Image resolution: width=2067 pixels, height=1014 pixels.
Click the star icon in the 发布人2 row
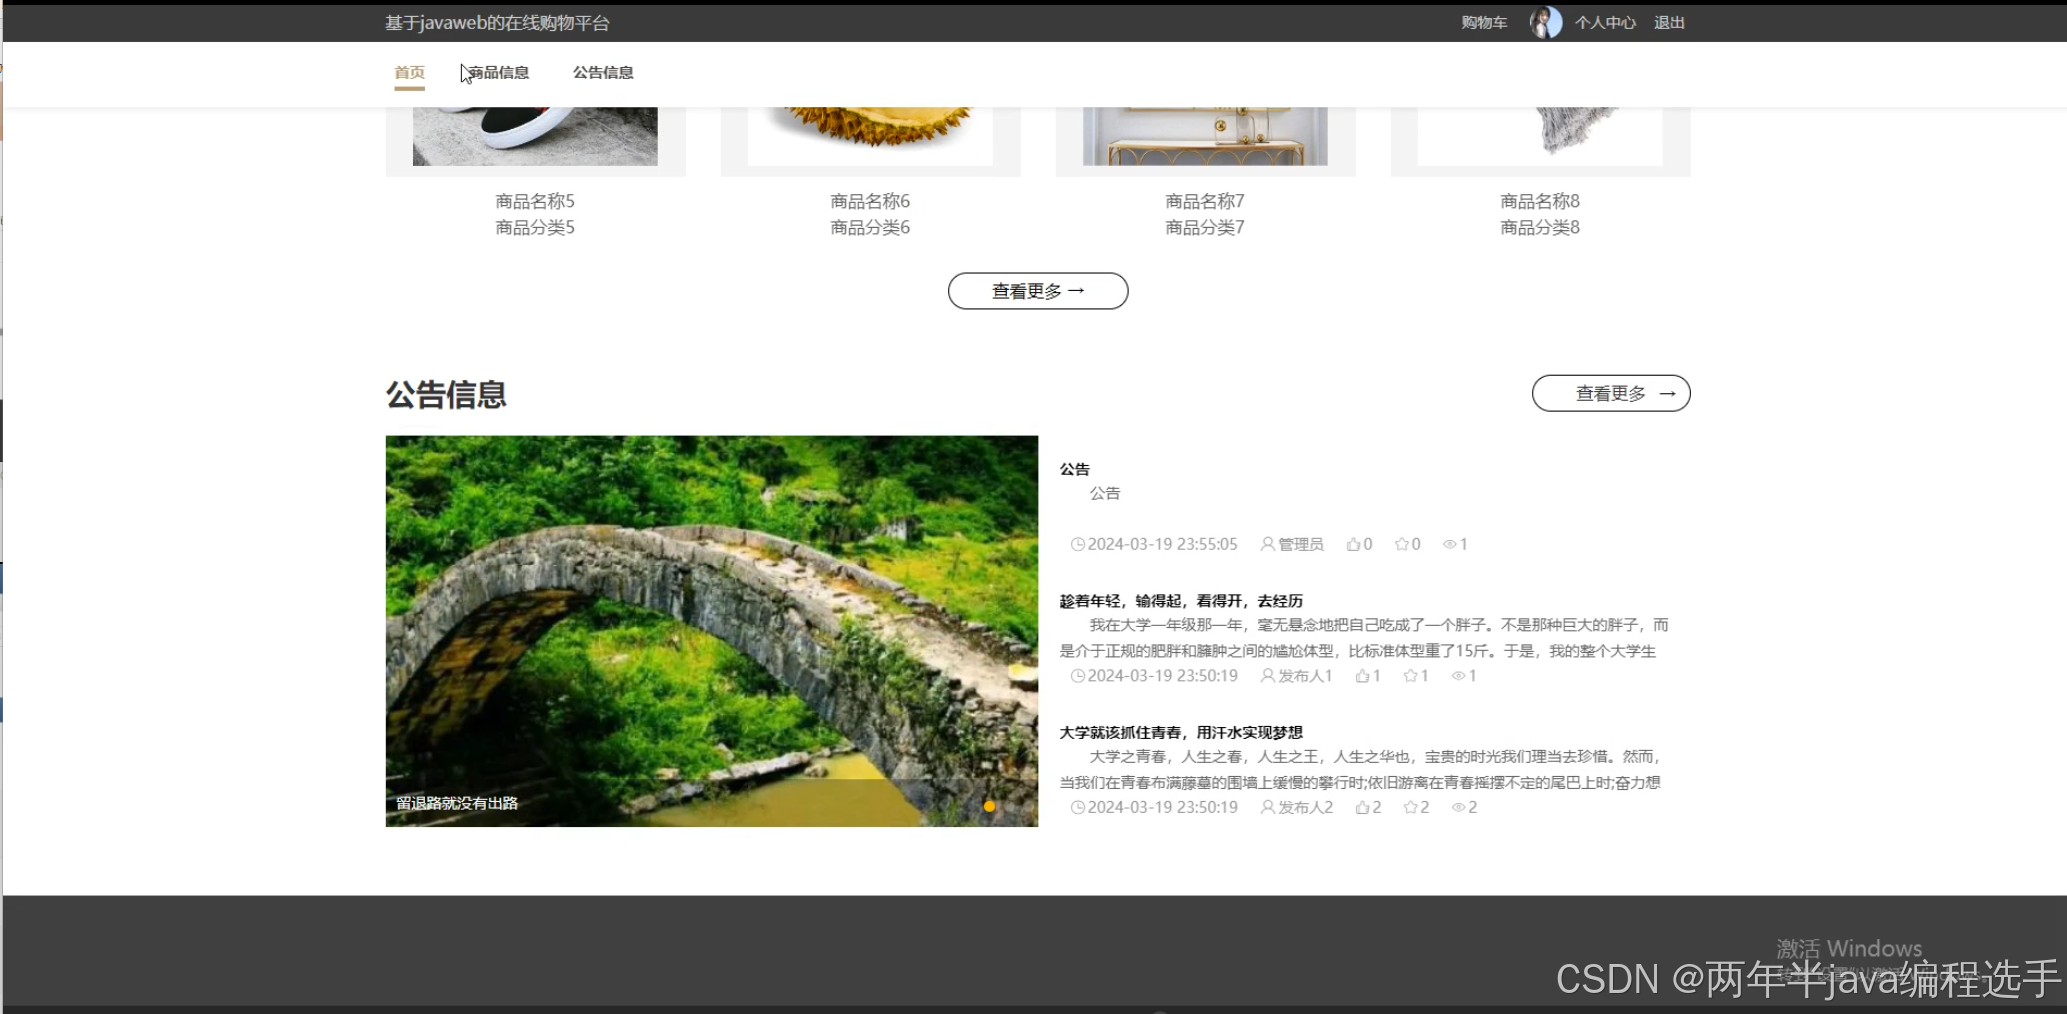[1410, 807]
